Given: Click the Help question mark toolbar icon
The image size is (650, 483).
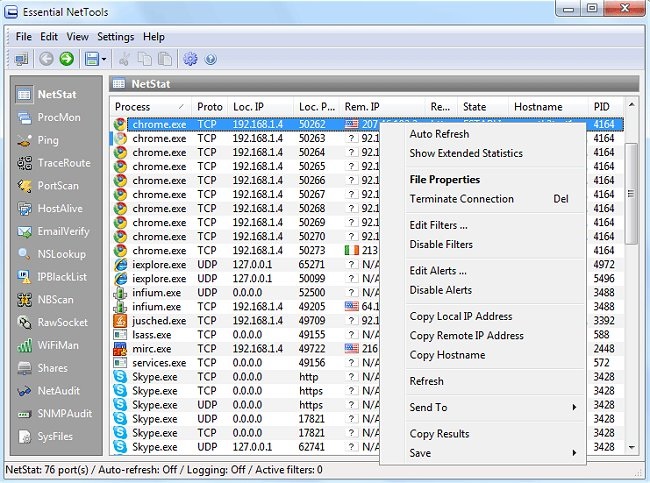Looking at the screenshot, I should (x=211, y=59).
